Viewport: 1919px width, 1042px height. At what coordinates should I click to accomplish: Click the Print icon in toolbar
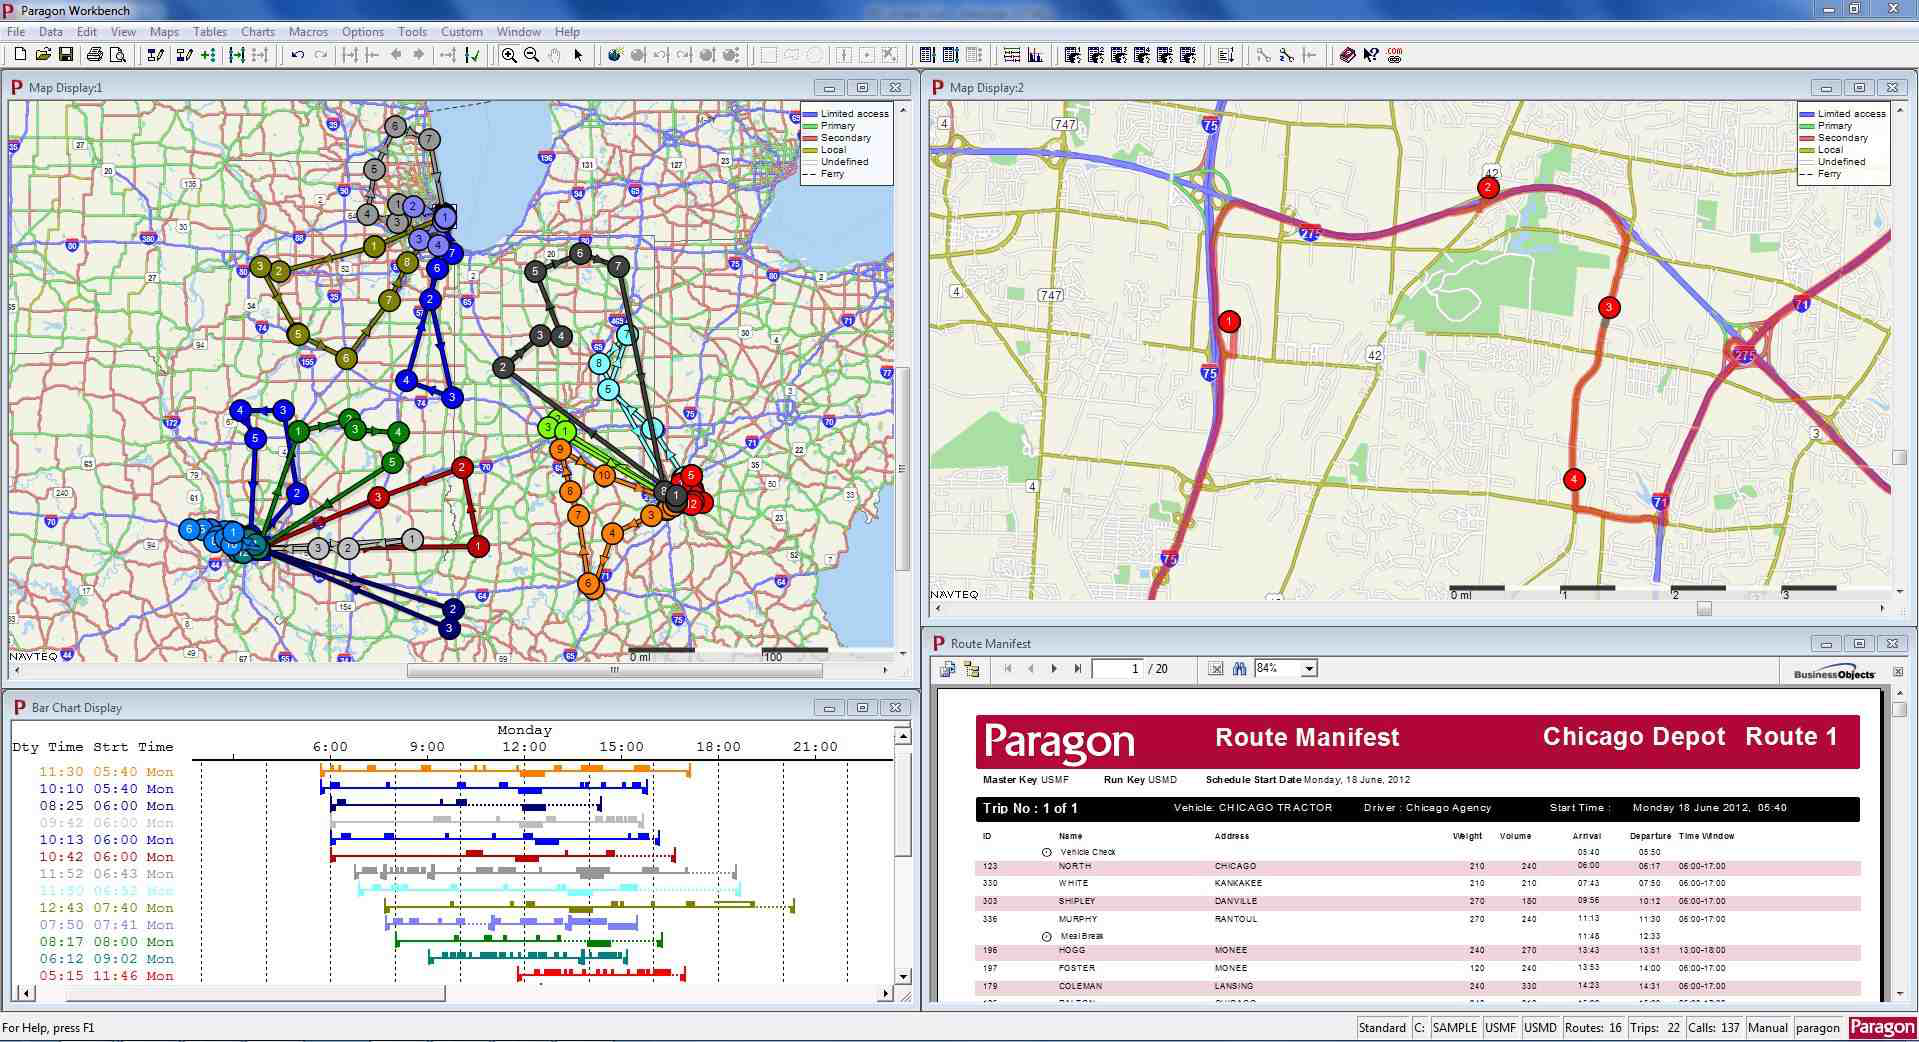click(x=94, y=55)
